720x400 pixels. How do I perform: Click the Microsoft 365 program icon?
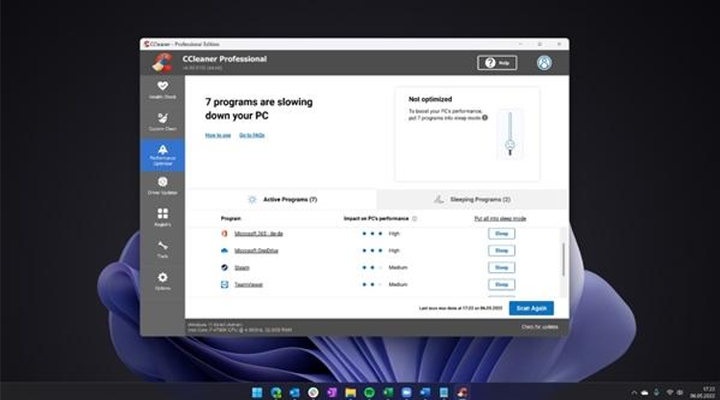224,234
